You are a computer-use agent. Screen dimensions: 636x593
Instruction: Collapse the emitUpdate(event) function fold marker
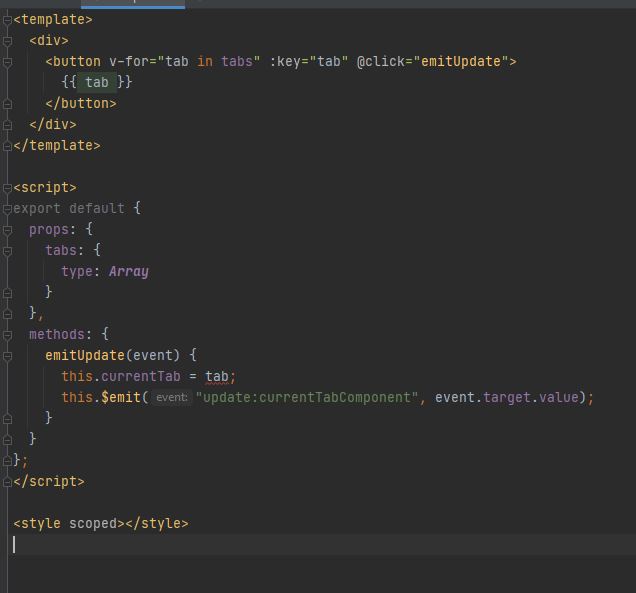click(7, 356)
